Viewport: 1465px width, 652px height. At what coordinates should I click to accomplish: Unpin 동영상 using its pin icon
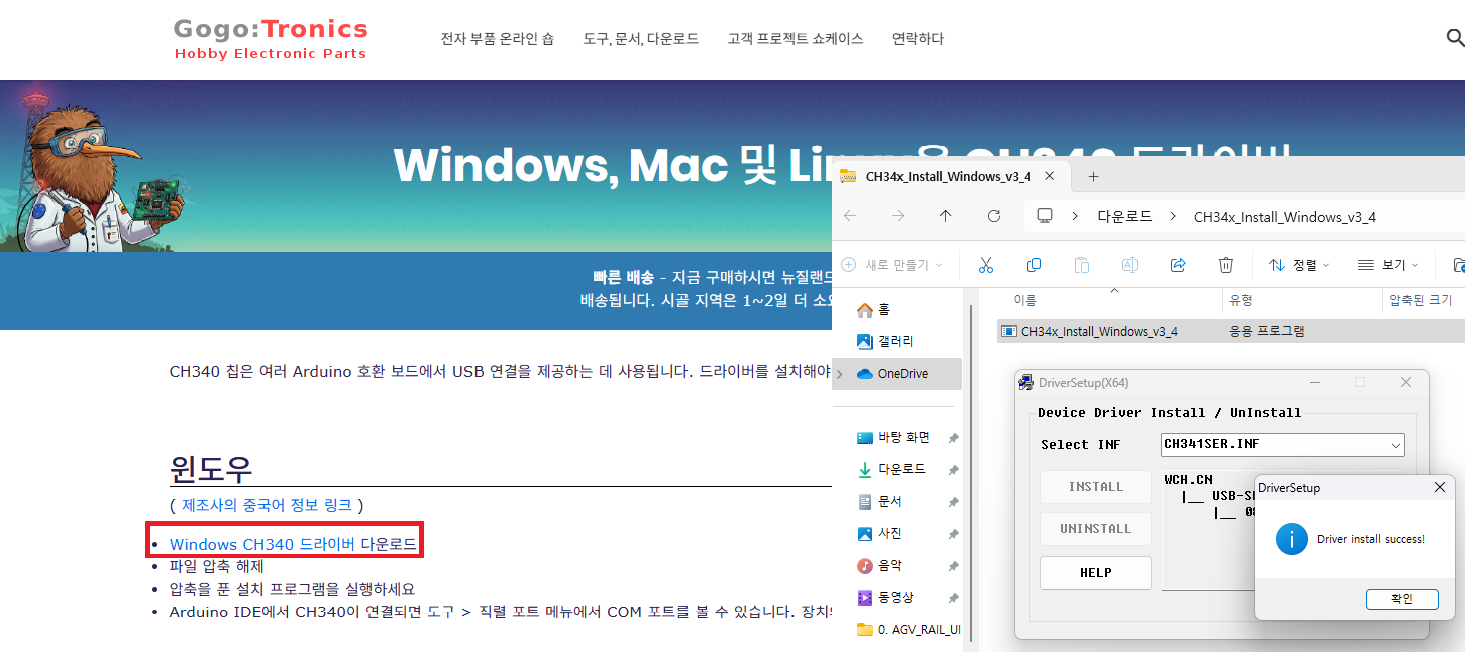coord(953,598)
